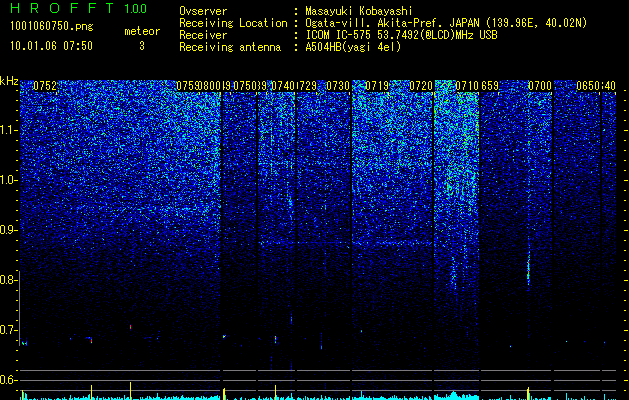Click the 0710 time label on spectrogram
The image size is (629, 400).
tap(467, 86)
